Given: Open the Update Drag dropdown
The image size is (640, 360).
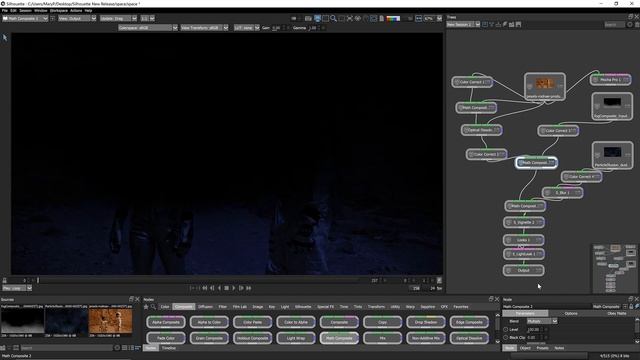Looking at the screenshot, I should click(118, 18).
